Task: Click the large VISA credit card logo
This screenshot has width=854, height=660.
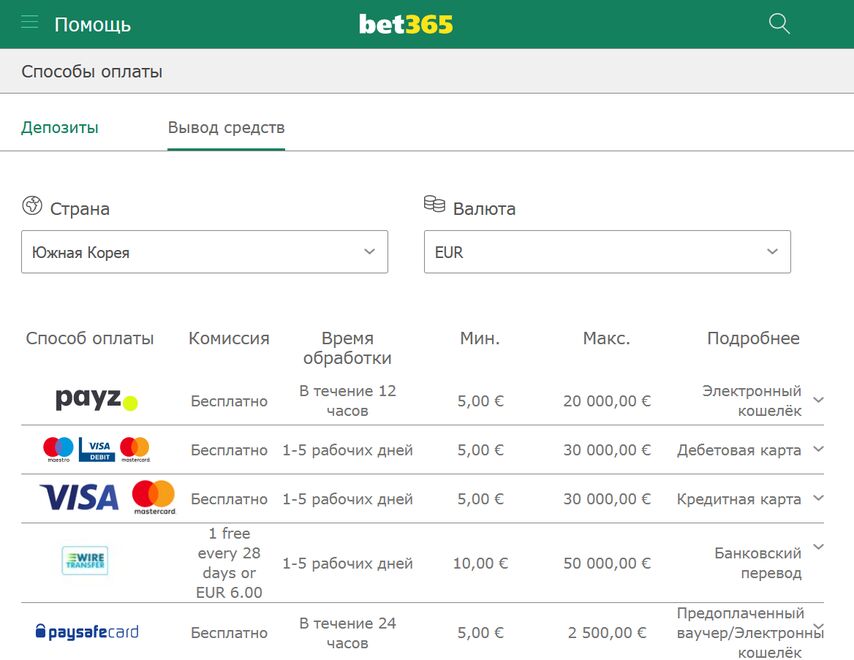Action: coord(80,497)
